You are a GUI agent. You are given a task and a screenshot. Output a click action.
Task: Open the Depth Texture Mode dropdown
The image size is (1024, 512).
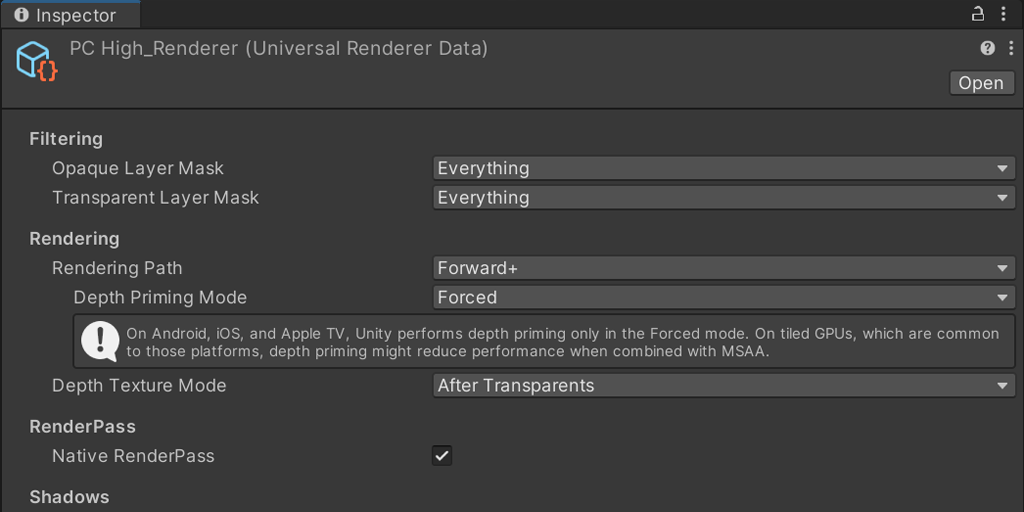724,386
